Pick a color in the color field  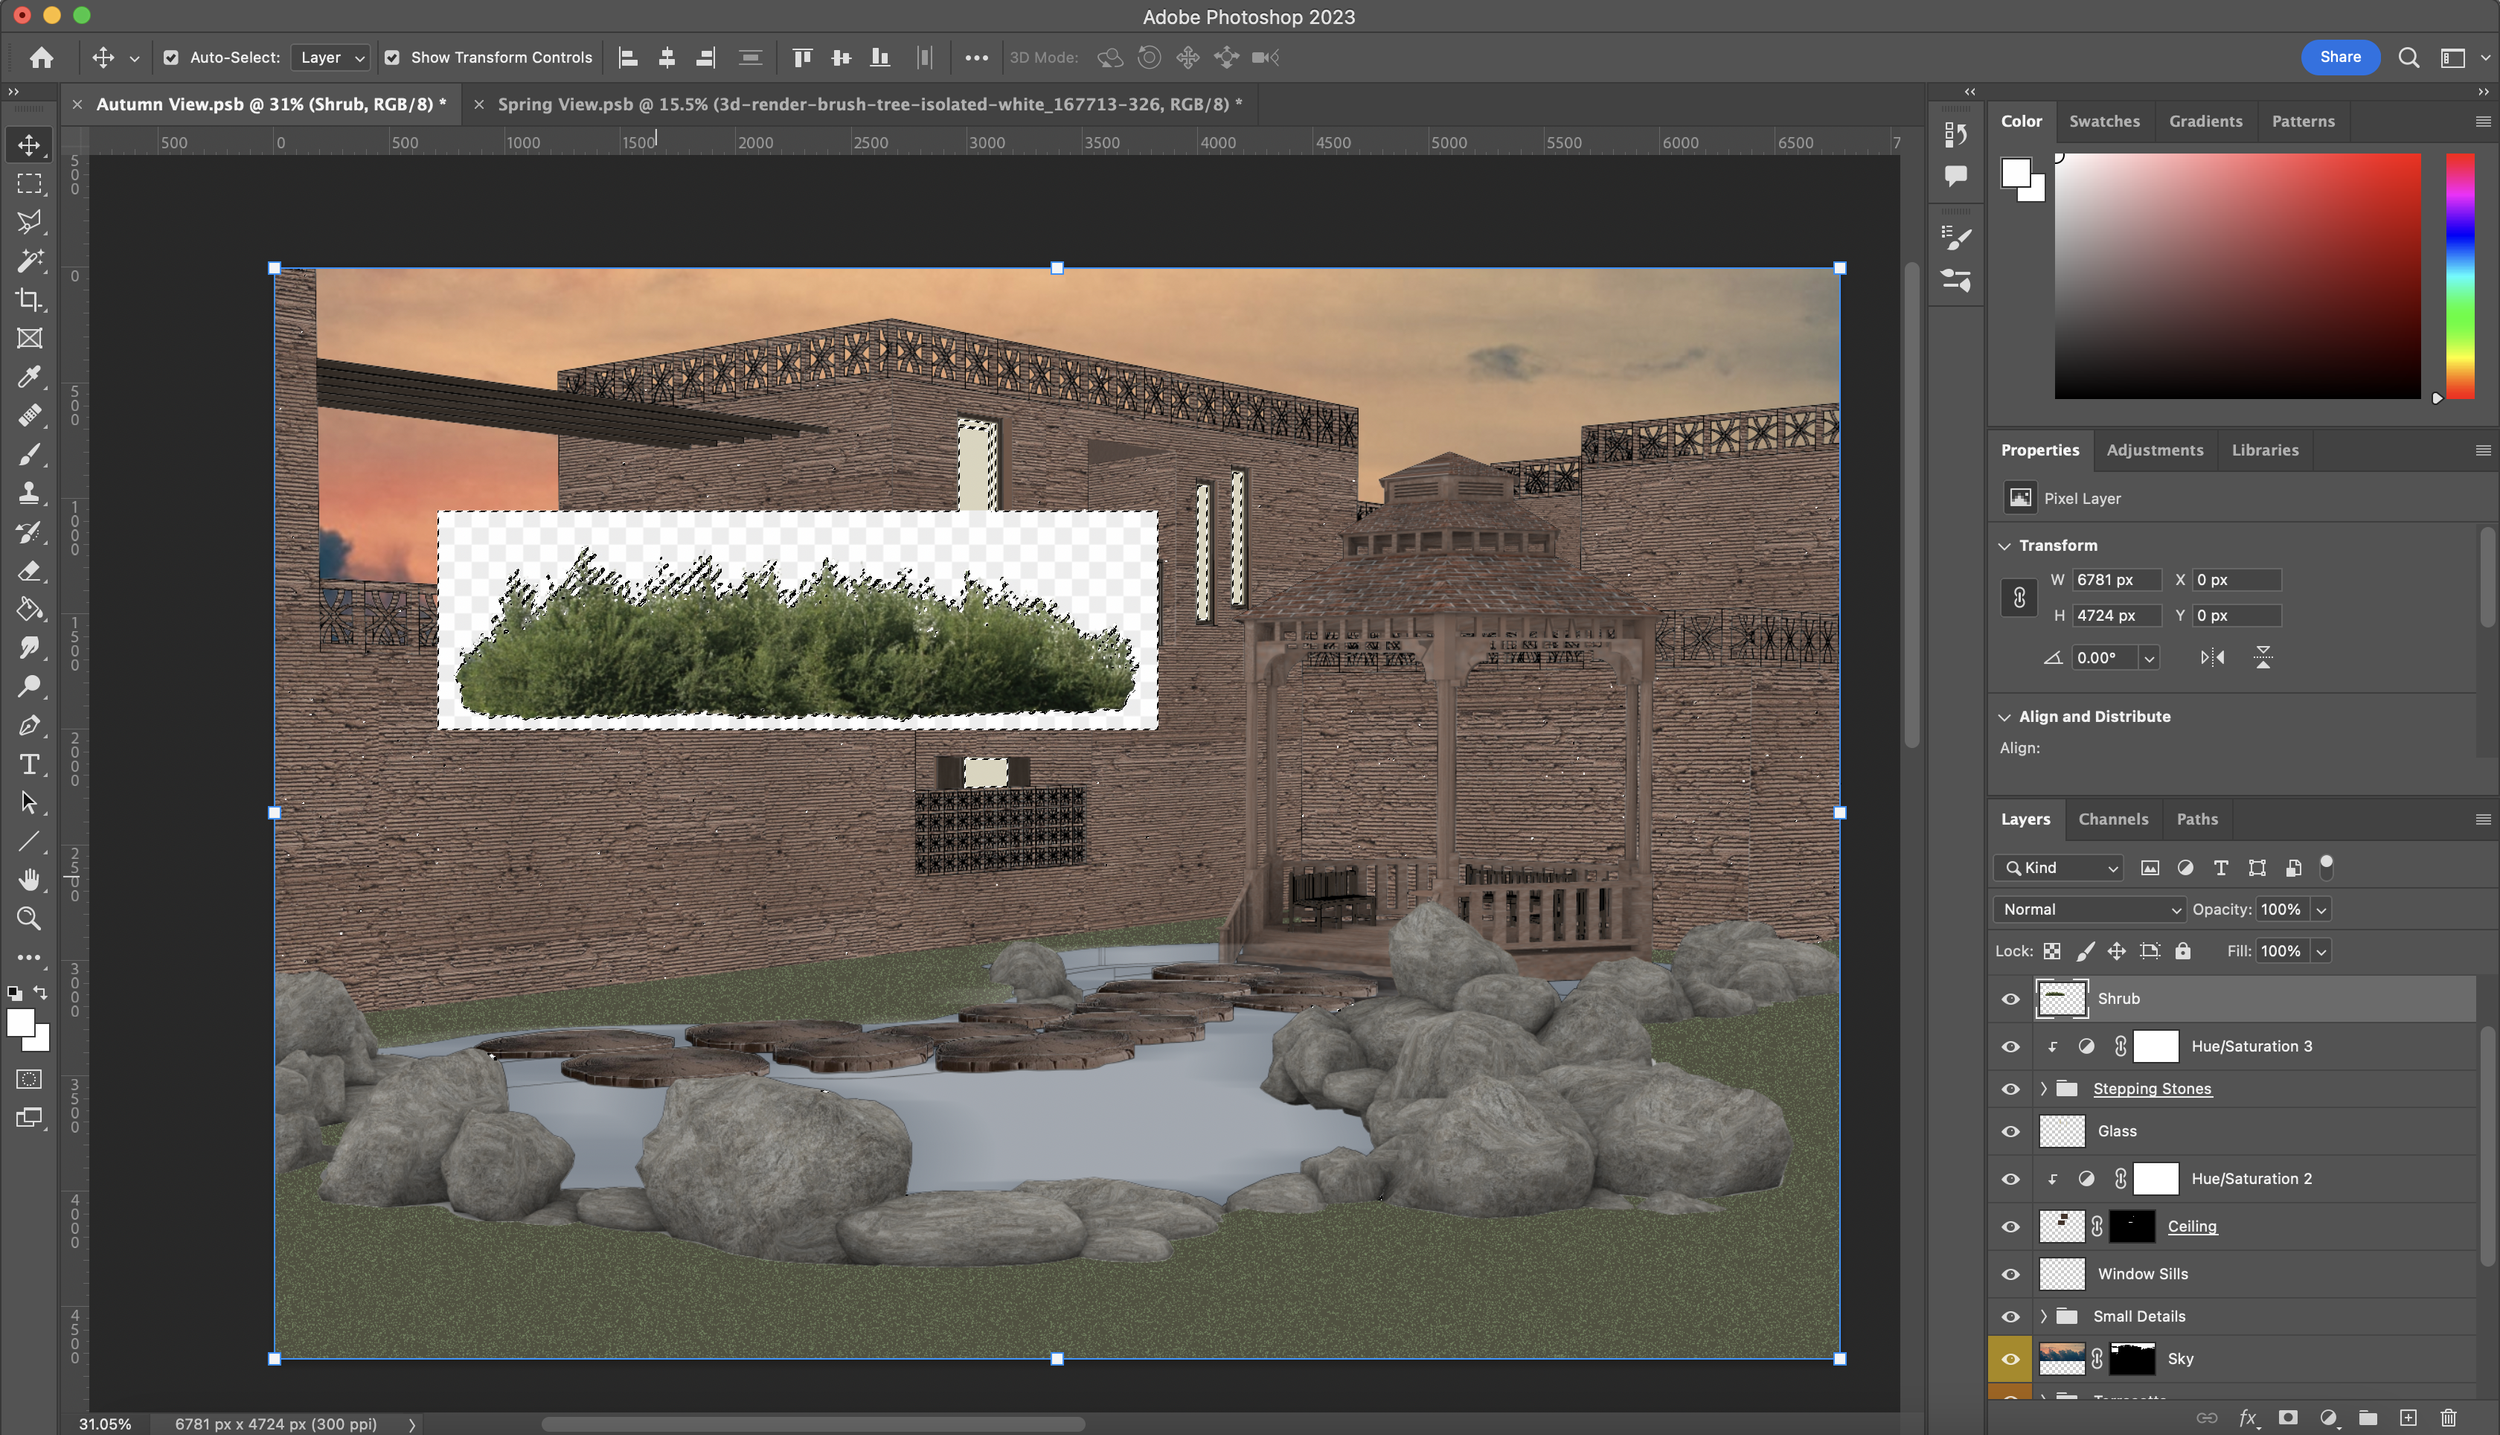2237,276
